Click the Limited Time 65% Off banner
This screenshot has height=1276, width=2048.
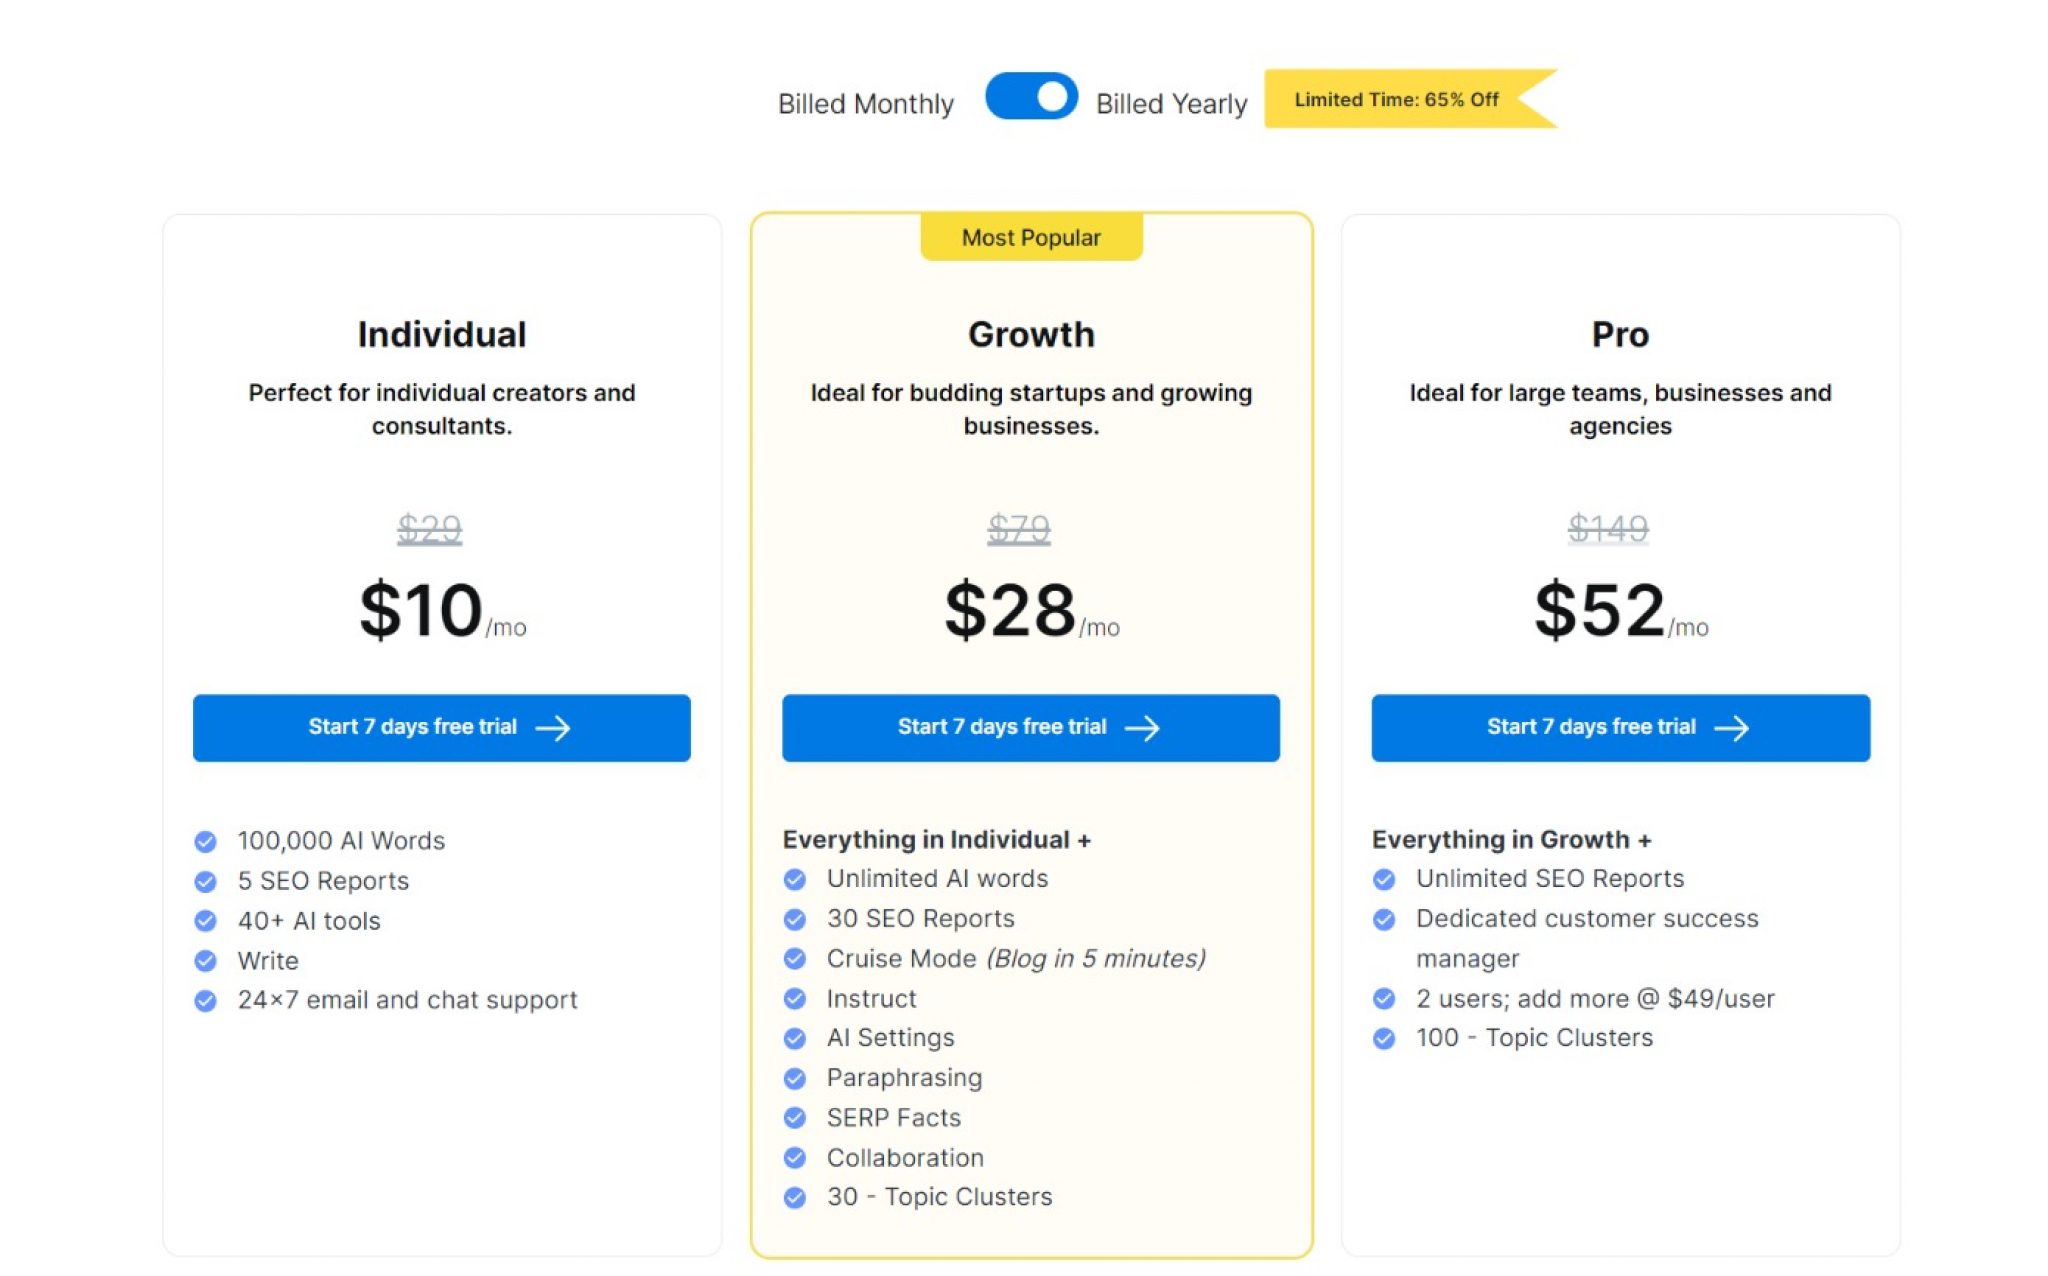point(1410,99)
